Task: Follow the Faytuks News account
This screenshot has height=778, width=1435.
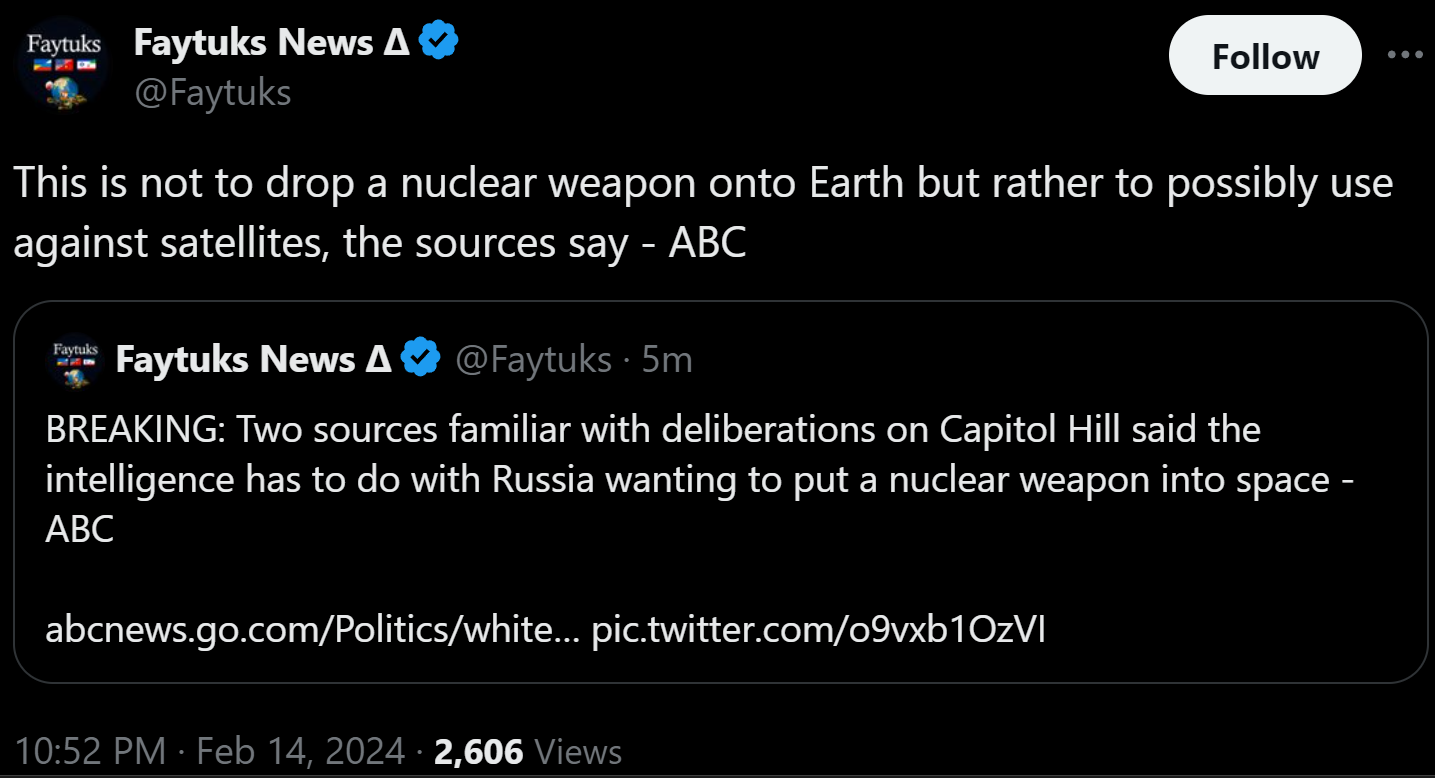Action: point(1264,56)
